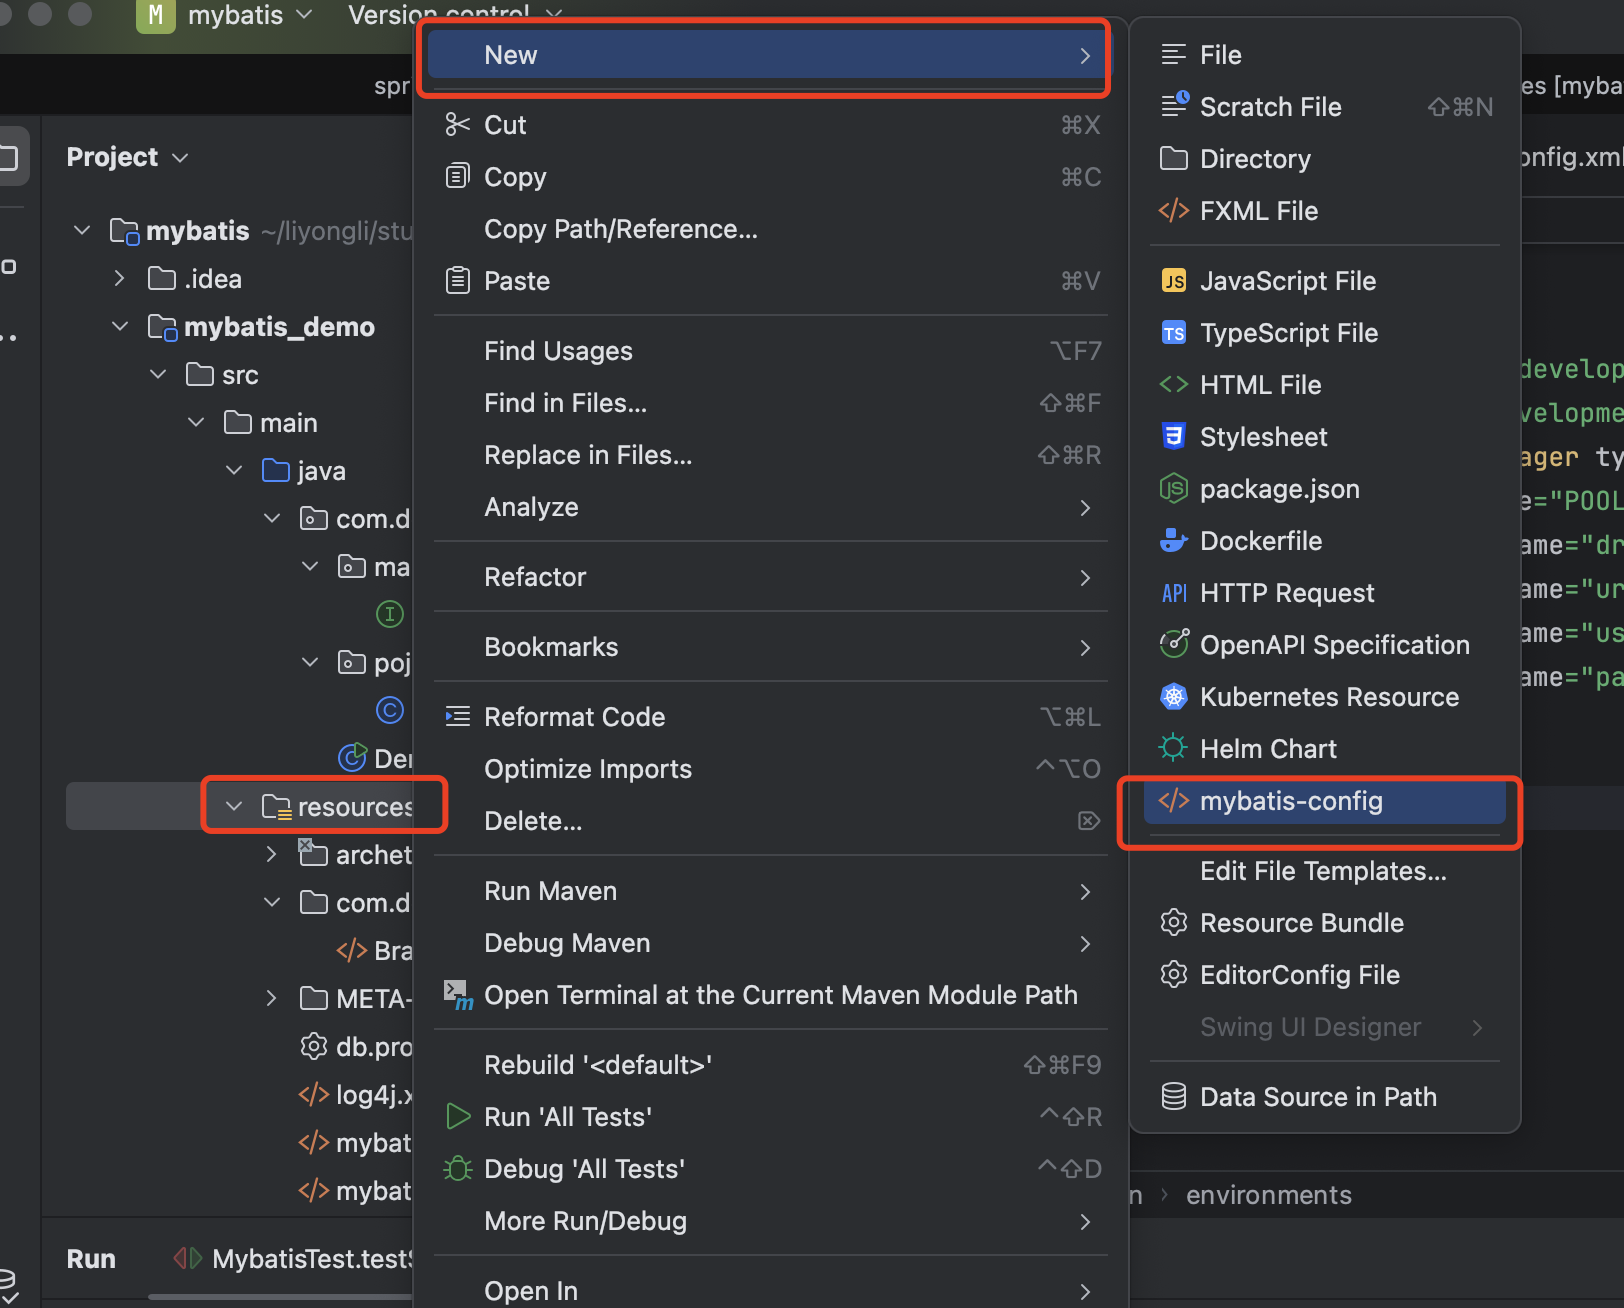1624x1308 pixels.
Task: Open the Project view dropdown
Action: 127,157
